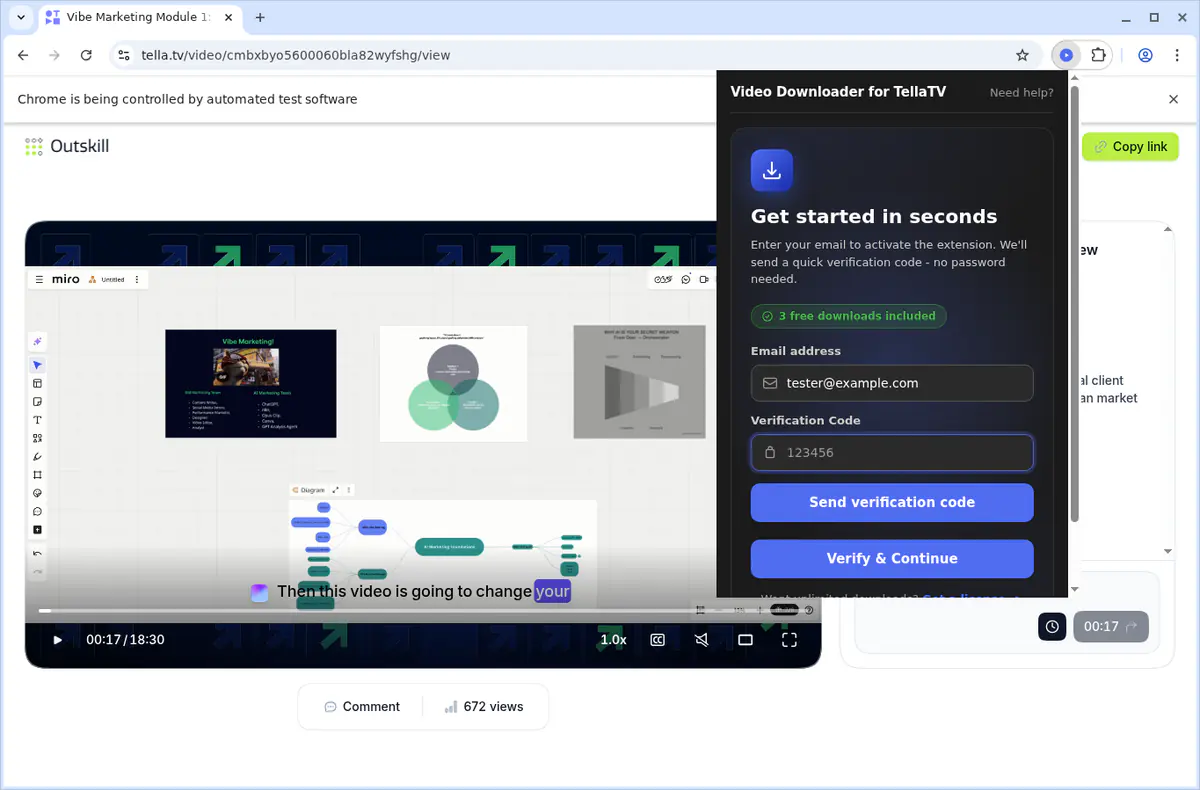
Task: Select the Miro cursor select tool
Action: [x=38, y=365]
